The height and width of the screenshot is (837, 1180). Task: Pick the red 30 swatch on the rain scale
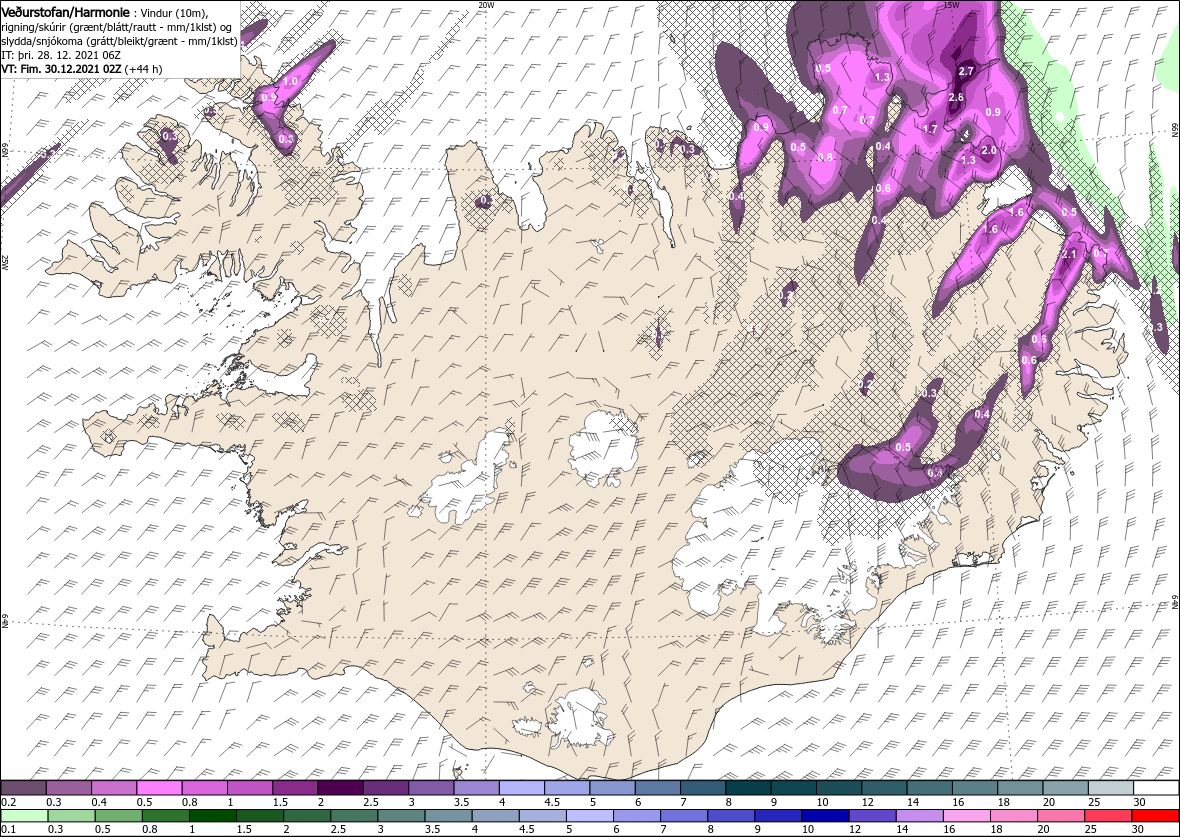[1155, 816]
